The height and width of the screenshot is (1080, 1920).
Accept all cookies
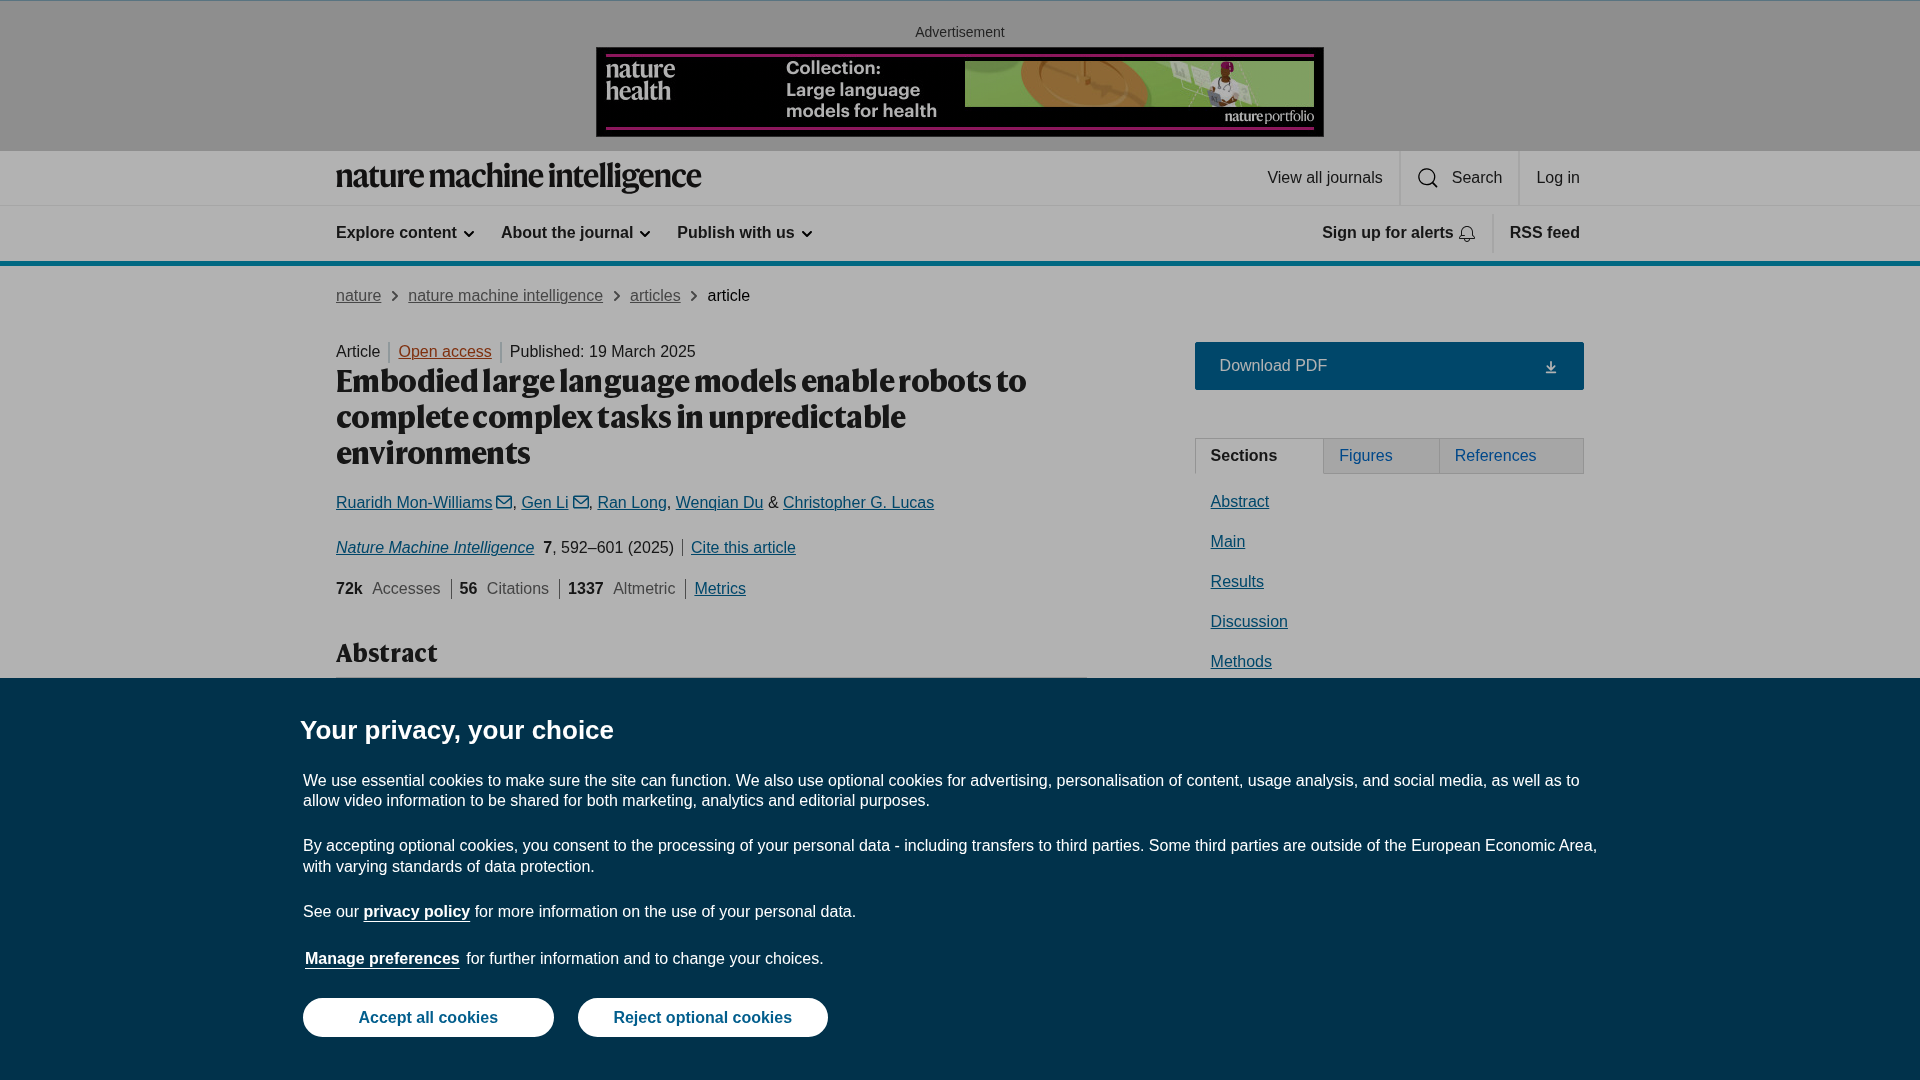point(428,1017)
